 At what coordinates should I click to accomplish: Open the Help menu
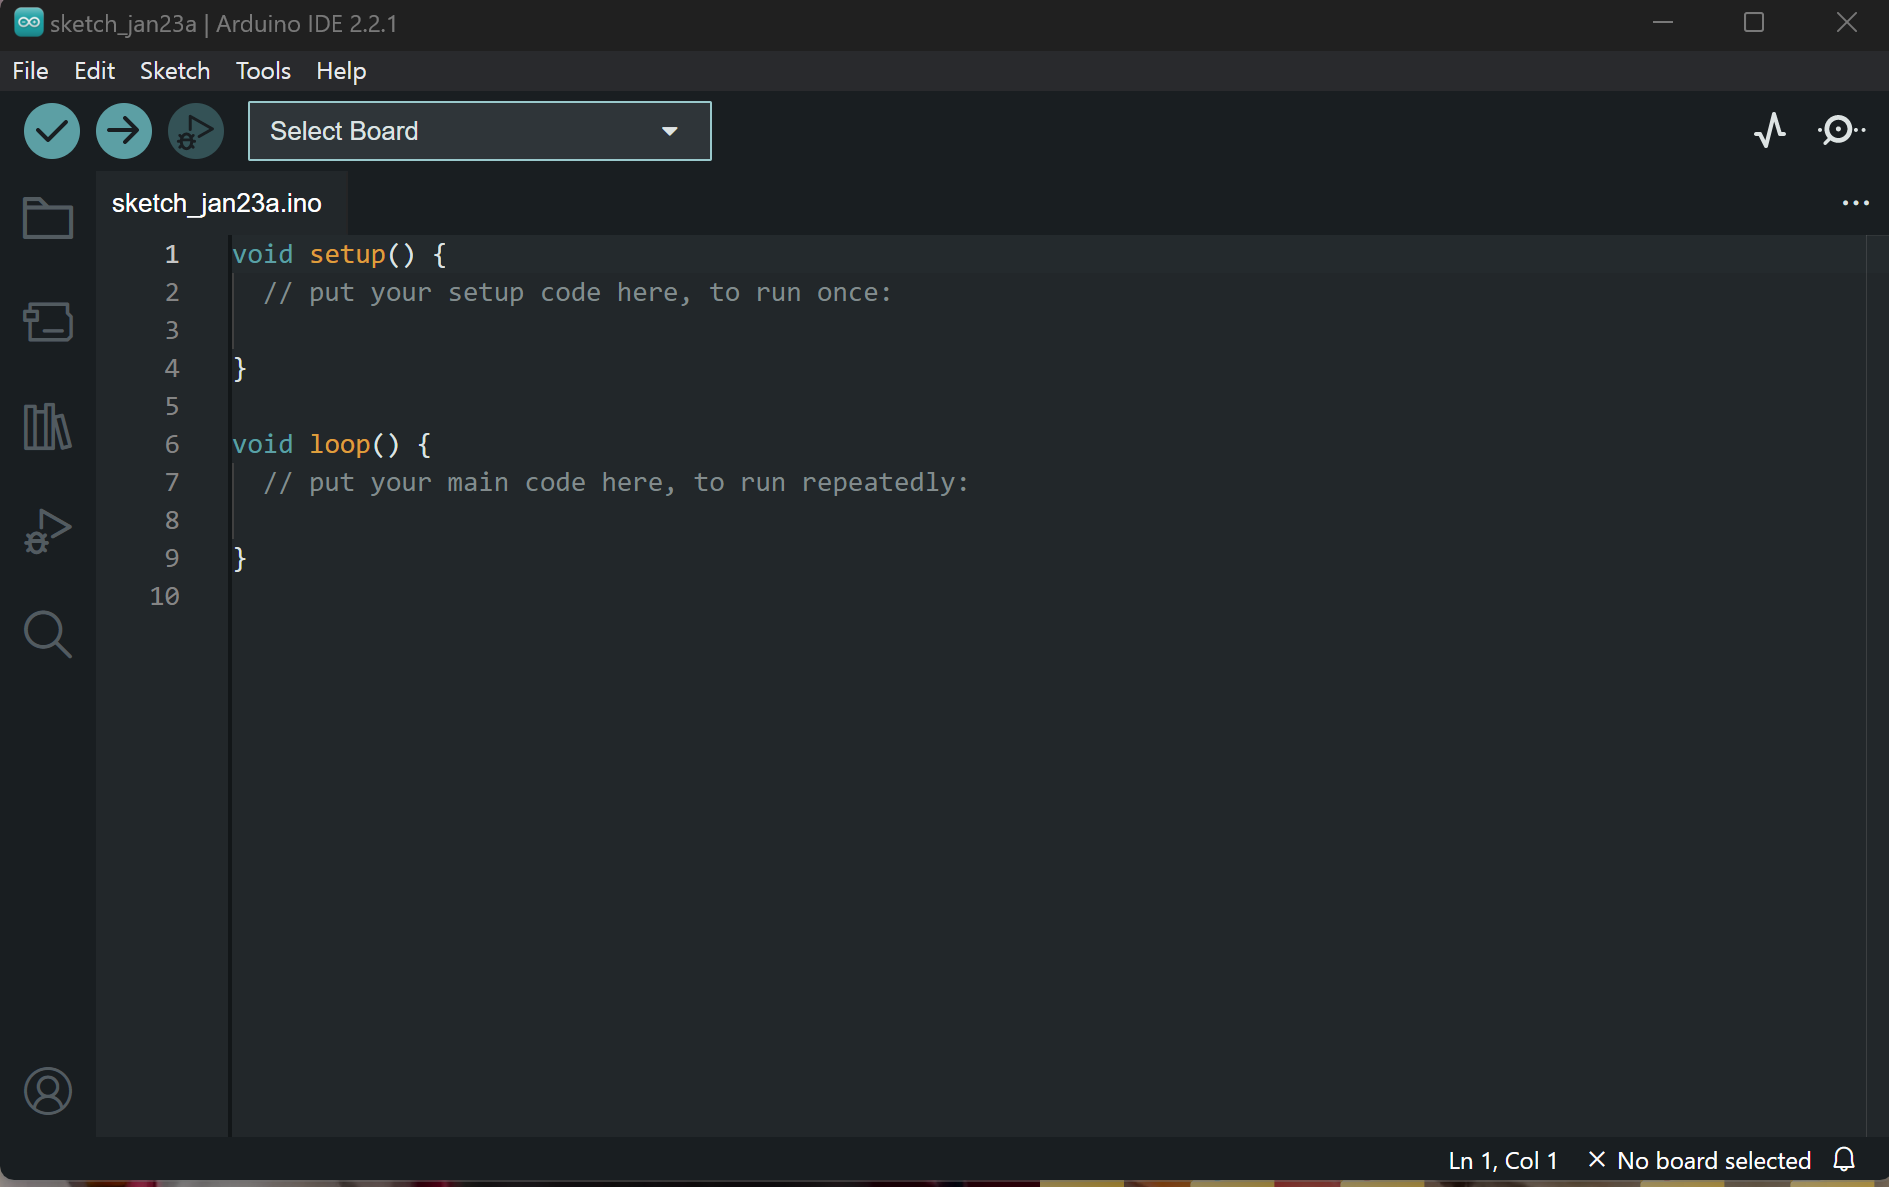[x=341, y=71]
